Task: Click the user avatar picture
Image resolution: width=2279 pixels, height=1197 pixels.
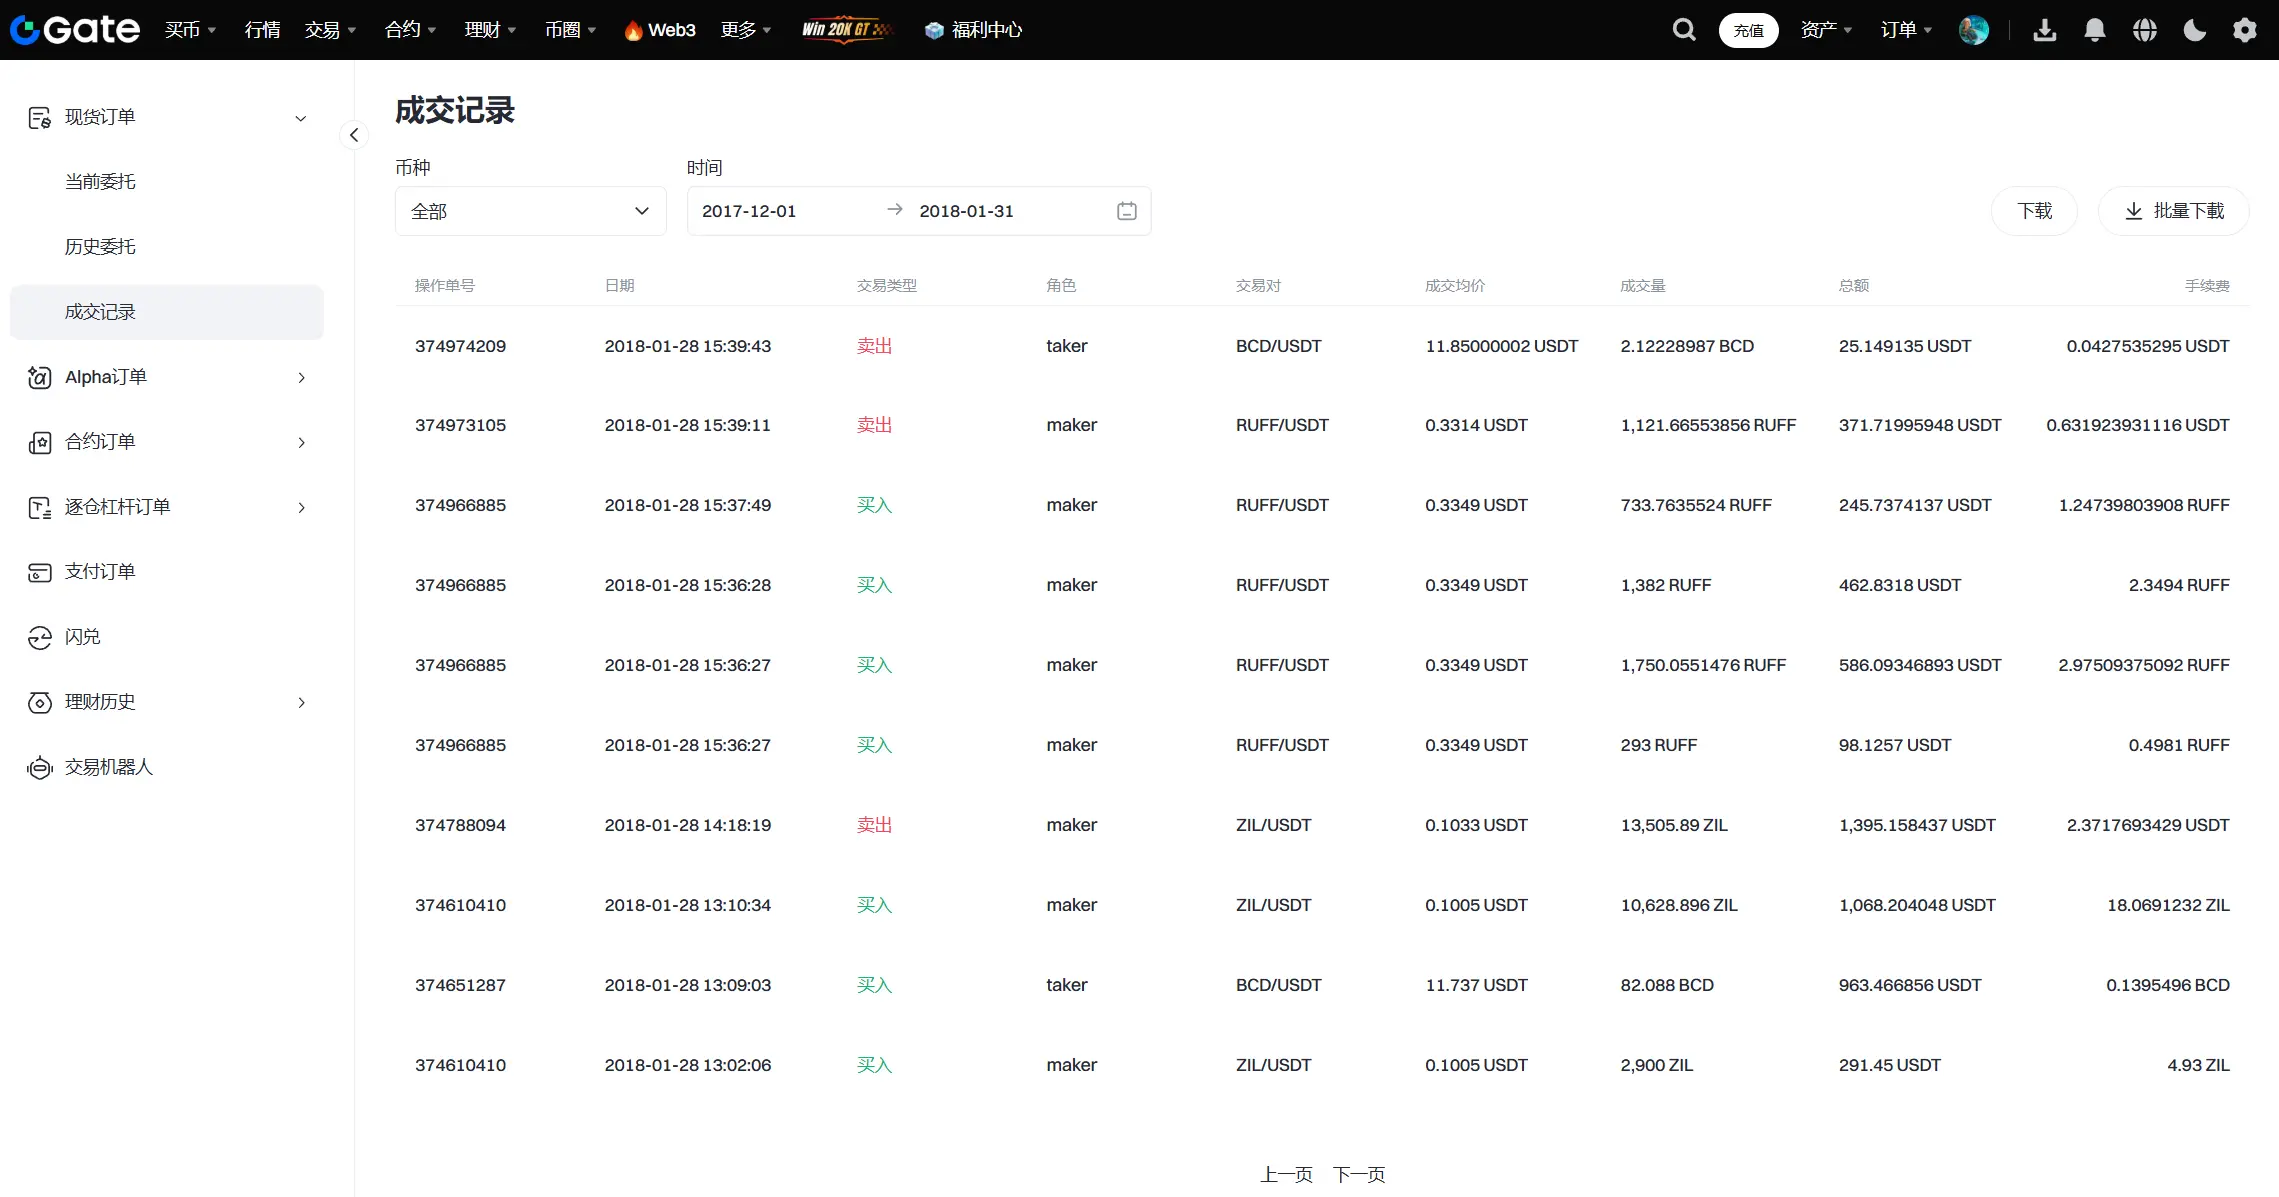Action: (1973, 30)
